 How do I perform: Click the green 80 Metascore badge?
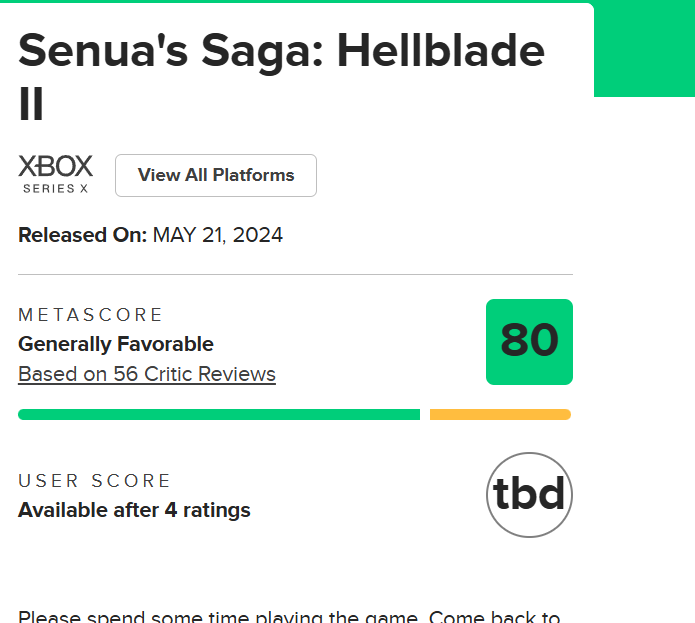tap(529, 342)
